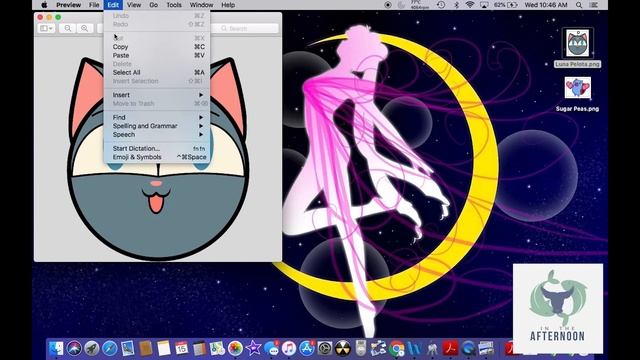The image size is (640, 360).
Task: Expand the Find submenu
Action: [157, 117]
